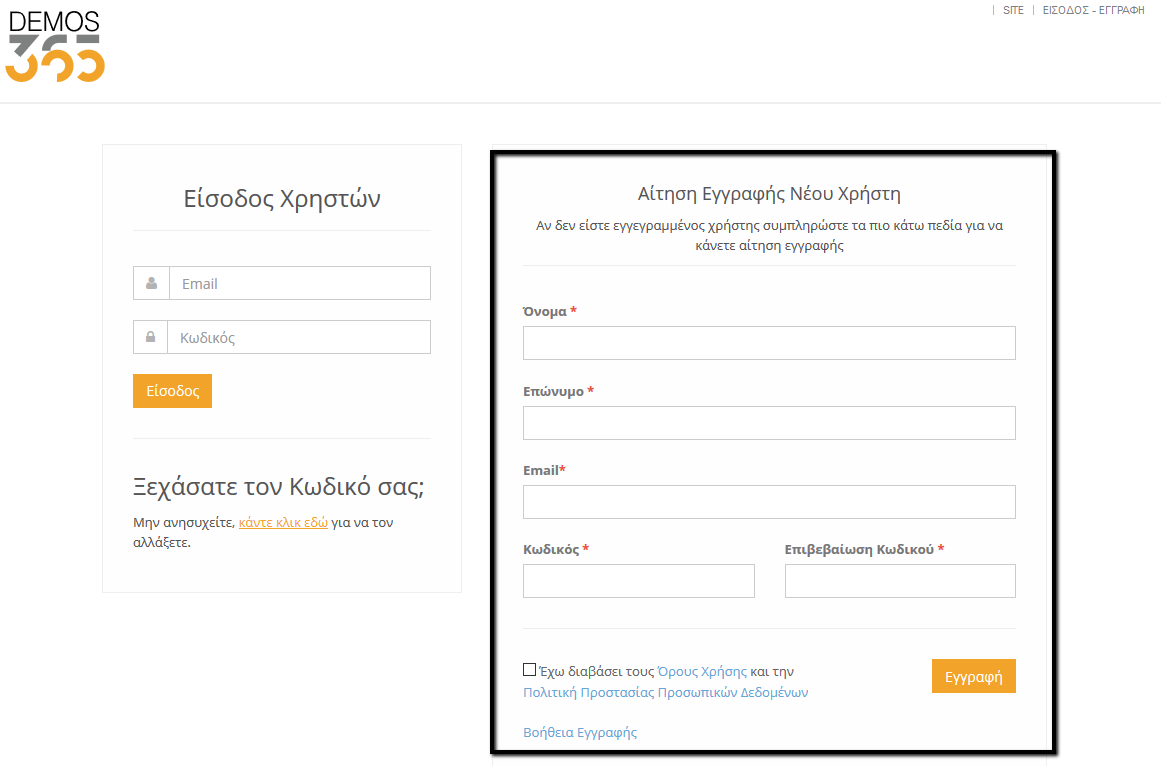Select the registration Email input field
The image size is (1161, 766).
click(x=768, y=502)
